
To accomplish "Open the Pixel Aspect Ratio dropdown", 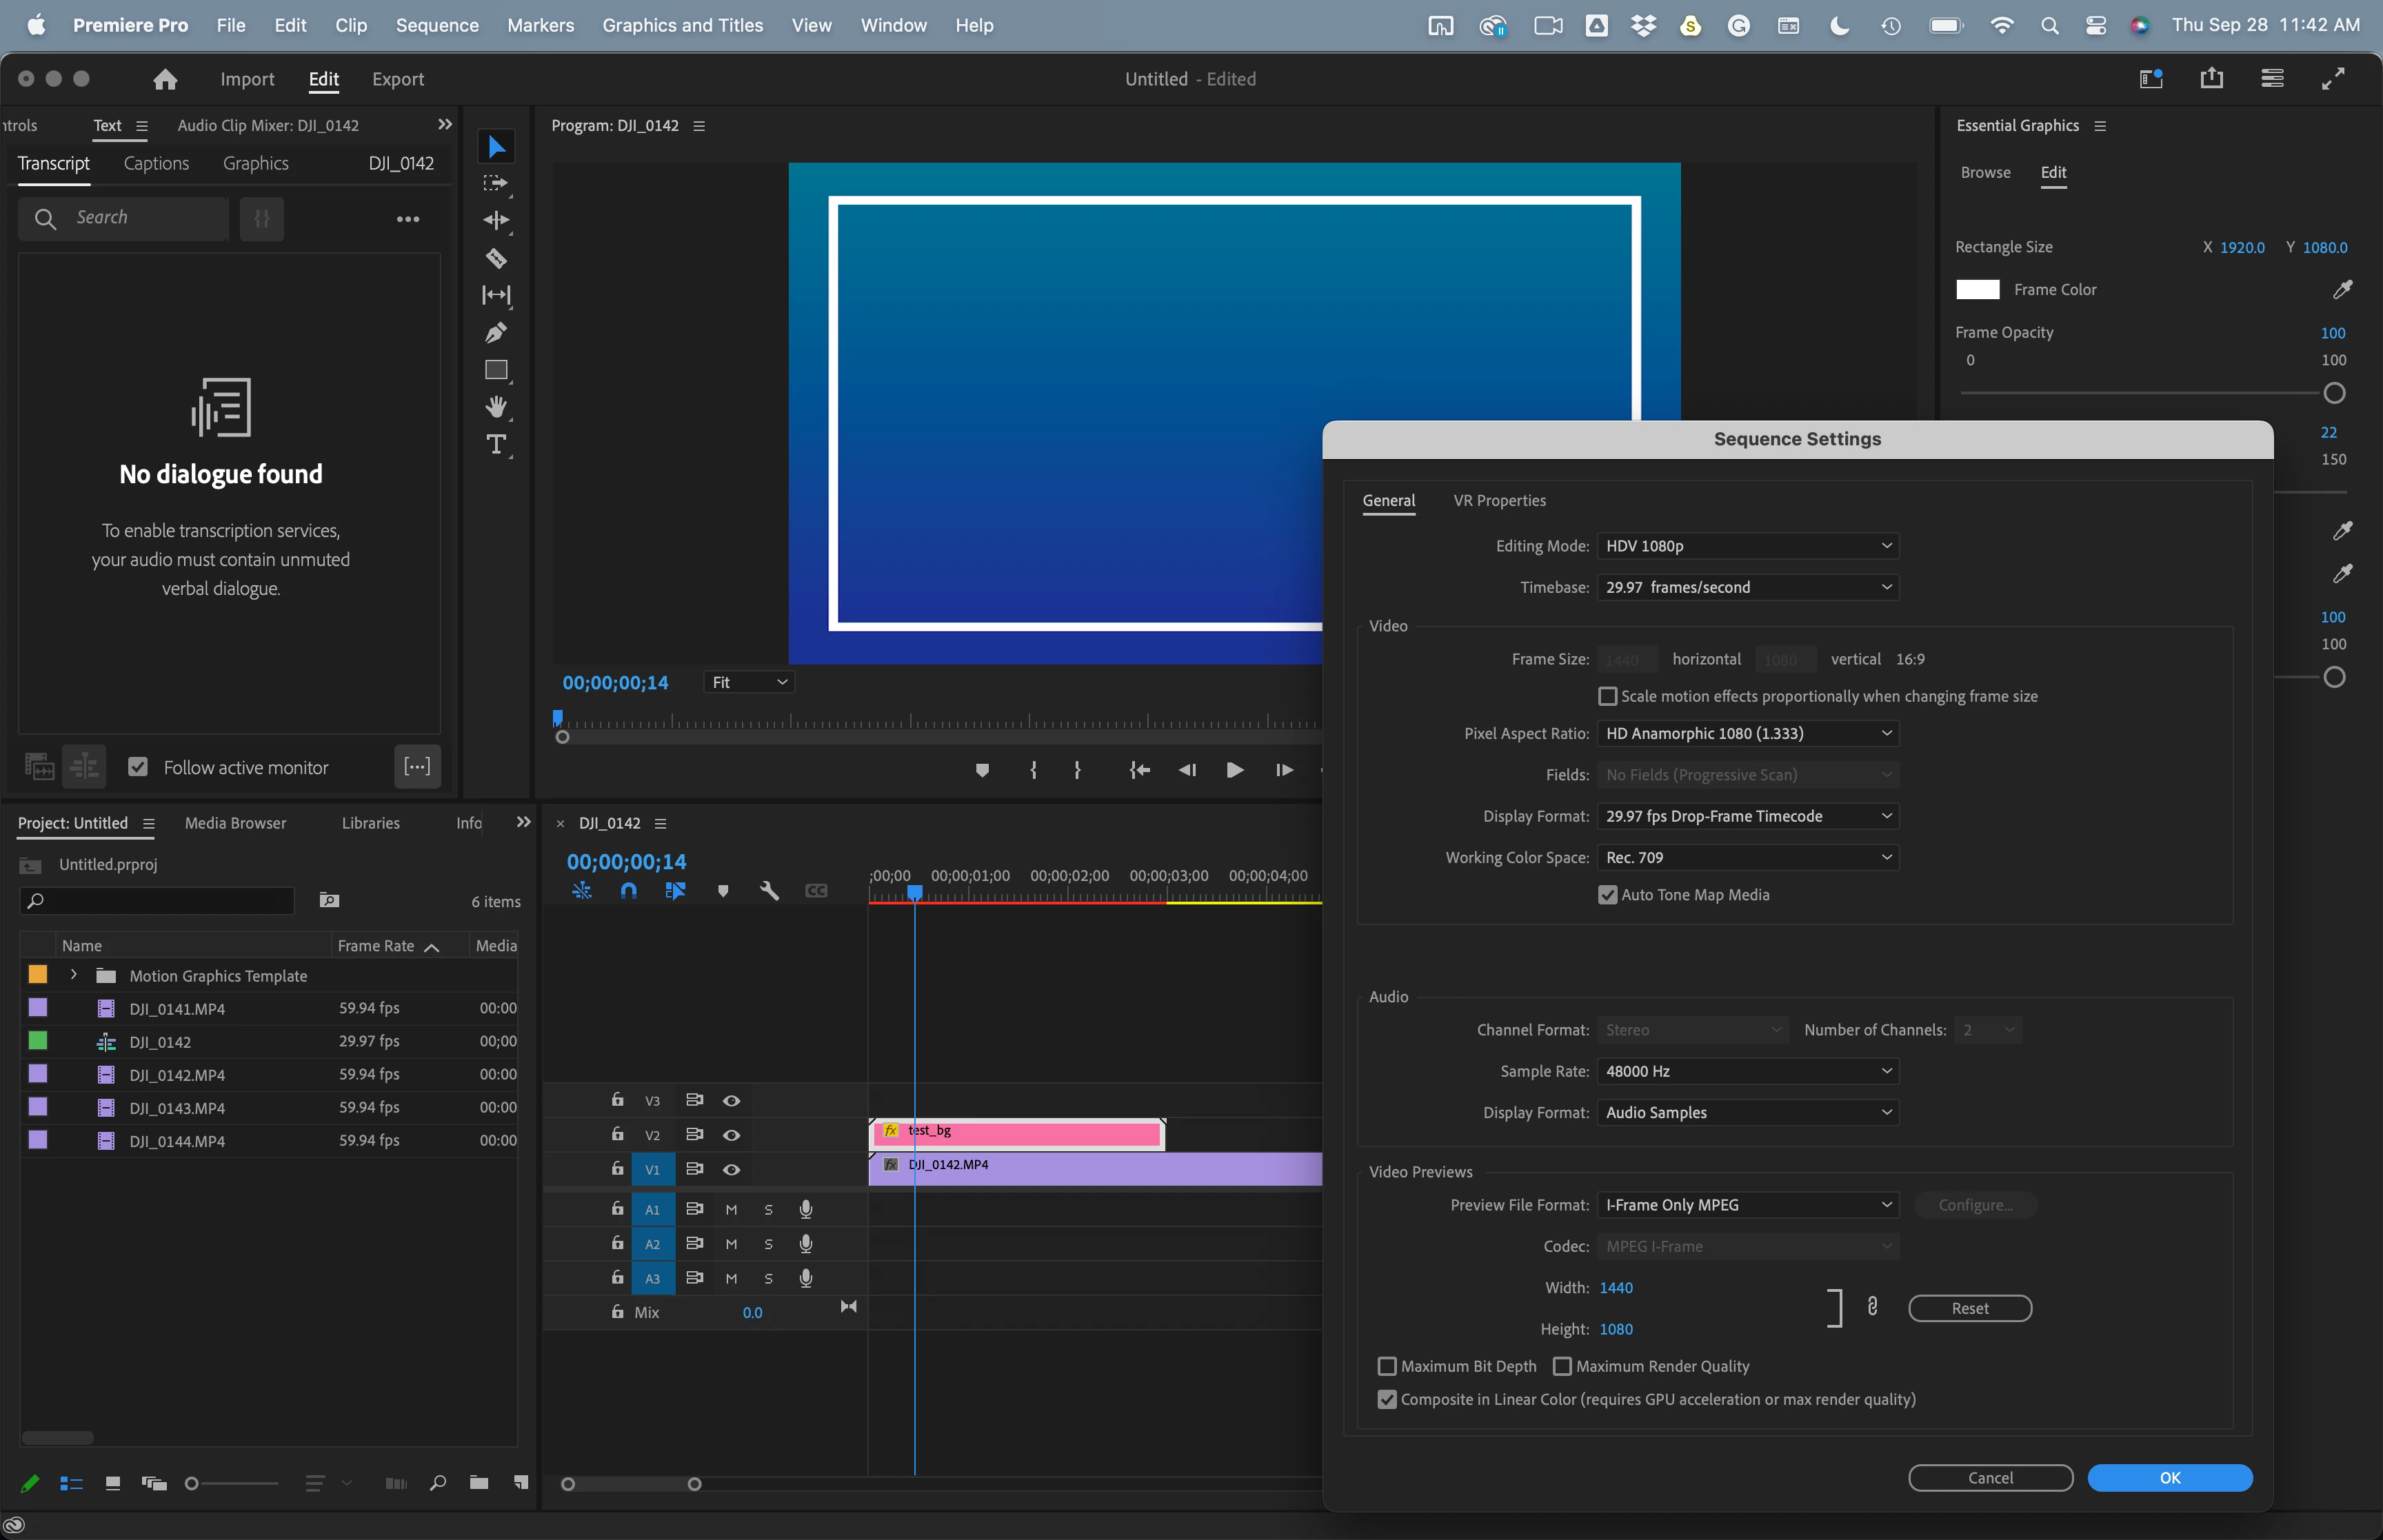I will click(x=1746, y=733).
